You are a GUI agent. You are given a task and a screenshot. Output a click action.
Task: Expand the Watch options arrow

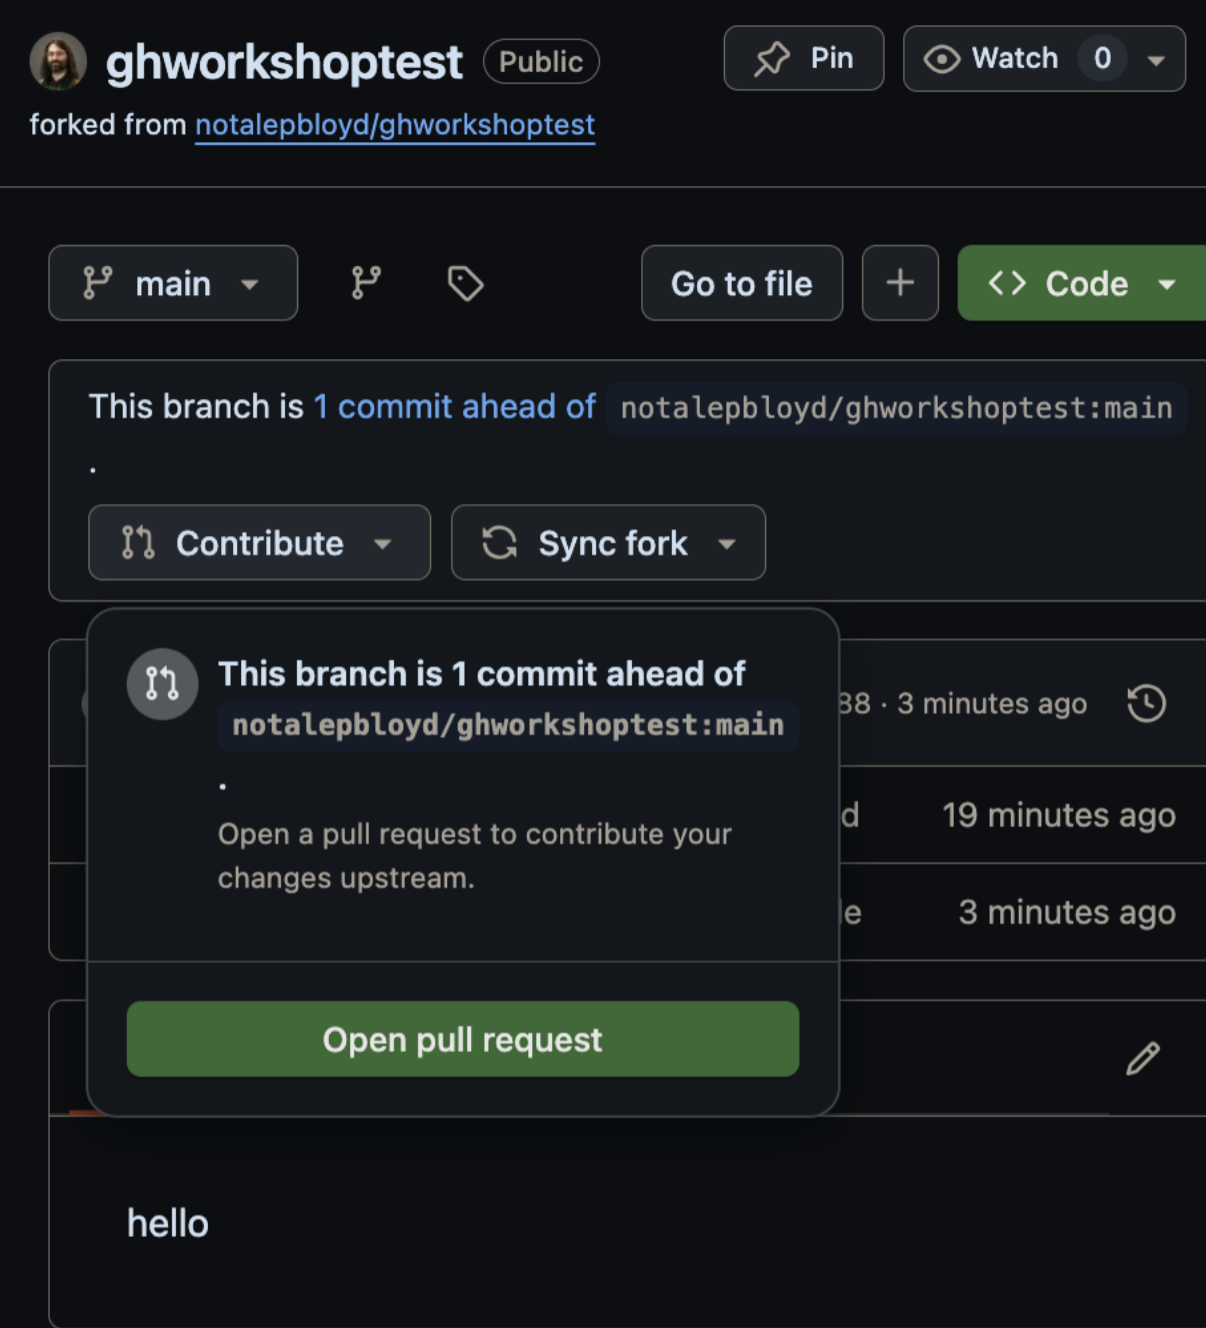1157,59
